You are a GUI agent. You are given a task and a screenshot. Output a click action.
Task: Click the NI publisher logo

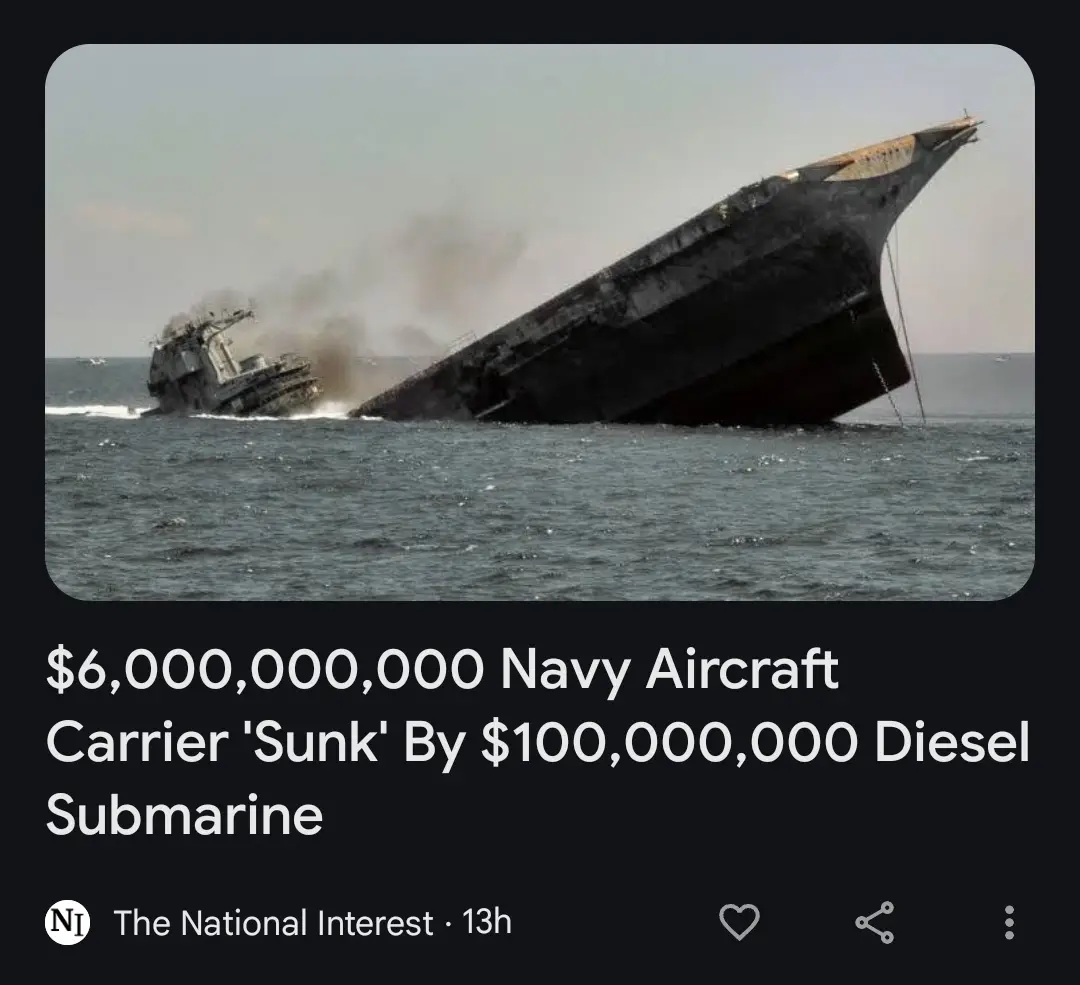pyautogui.click(x=68, y=923)
